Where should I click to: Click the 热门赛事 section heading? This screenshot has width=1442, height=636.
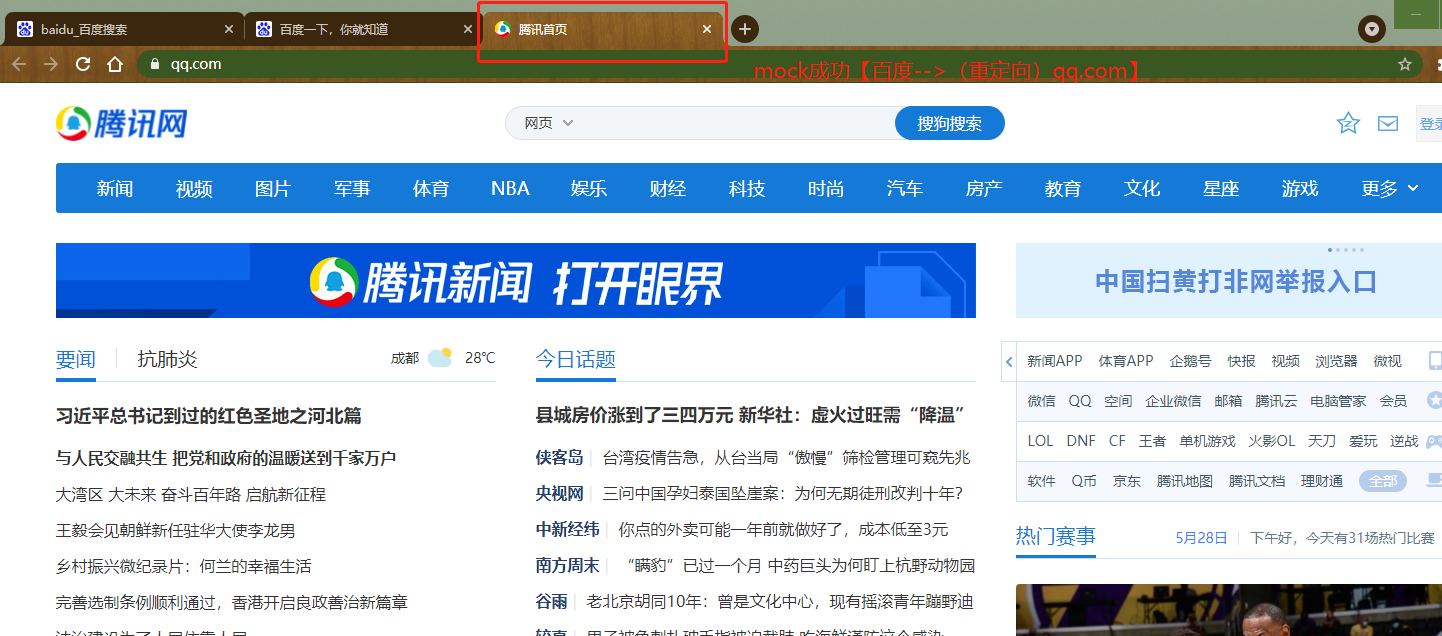tap(1056, 537)
